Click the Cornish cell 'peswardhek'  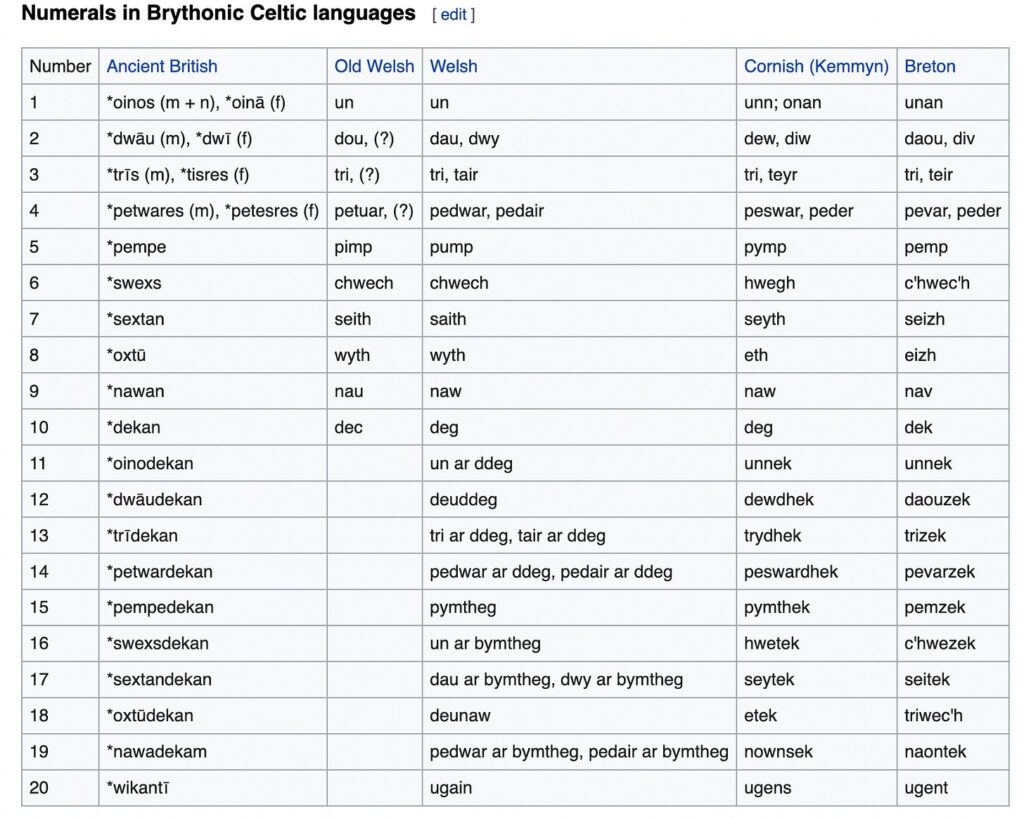click(791, 572)
